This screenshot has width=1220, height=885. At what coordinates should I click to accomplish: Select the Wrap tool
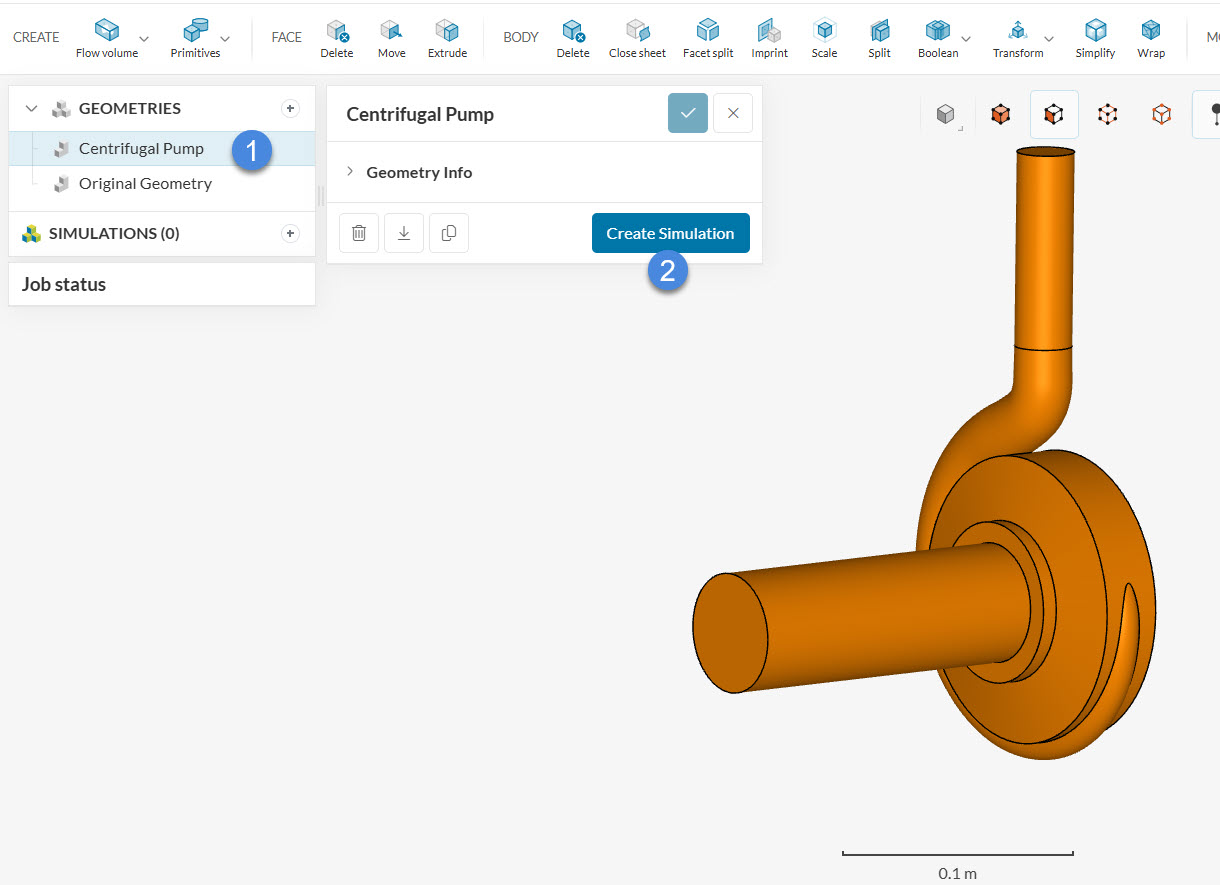click(1151, 35)
